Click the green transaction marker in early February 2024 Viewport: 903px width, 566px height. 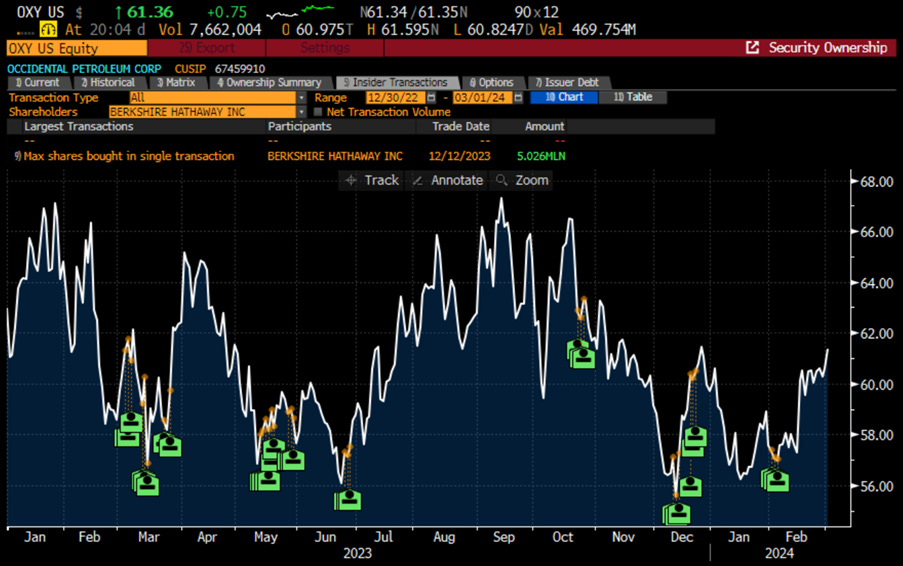pyautogui.click(x=775, y=480)
